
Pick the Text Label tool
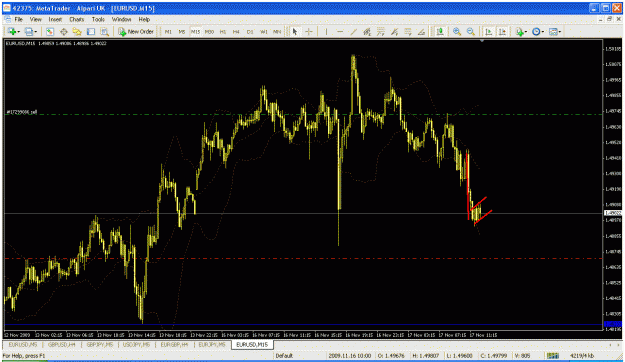(x=408, y=31)
